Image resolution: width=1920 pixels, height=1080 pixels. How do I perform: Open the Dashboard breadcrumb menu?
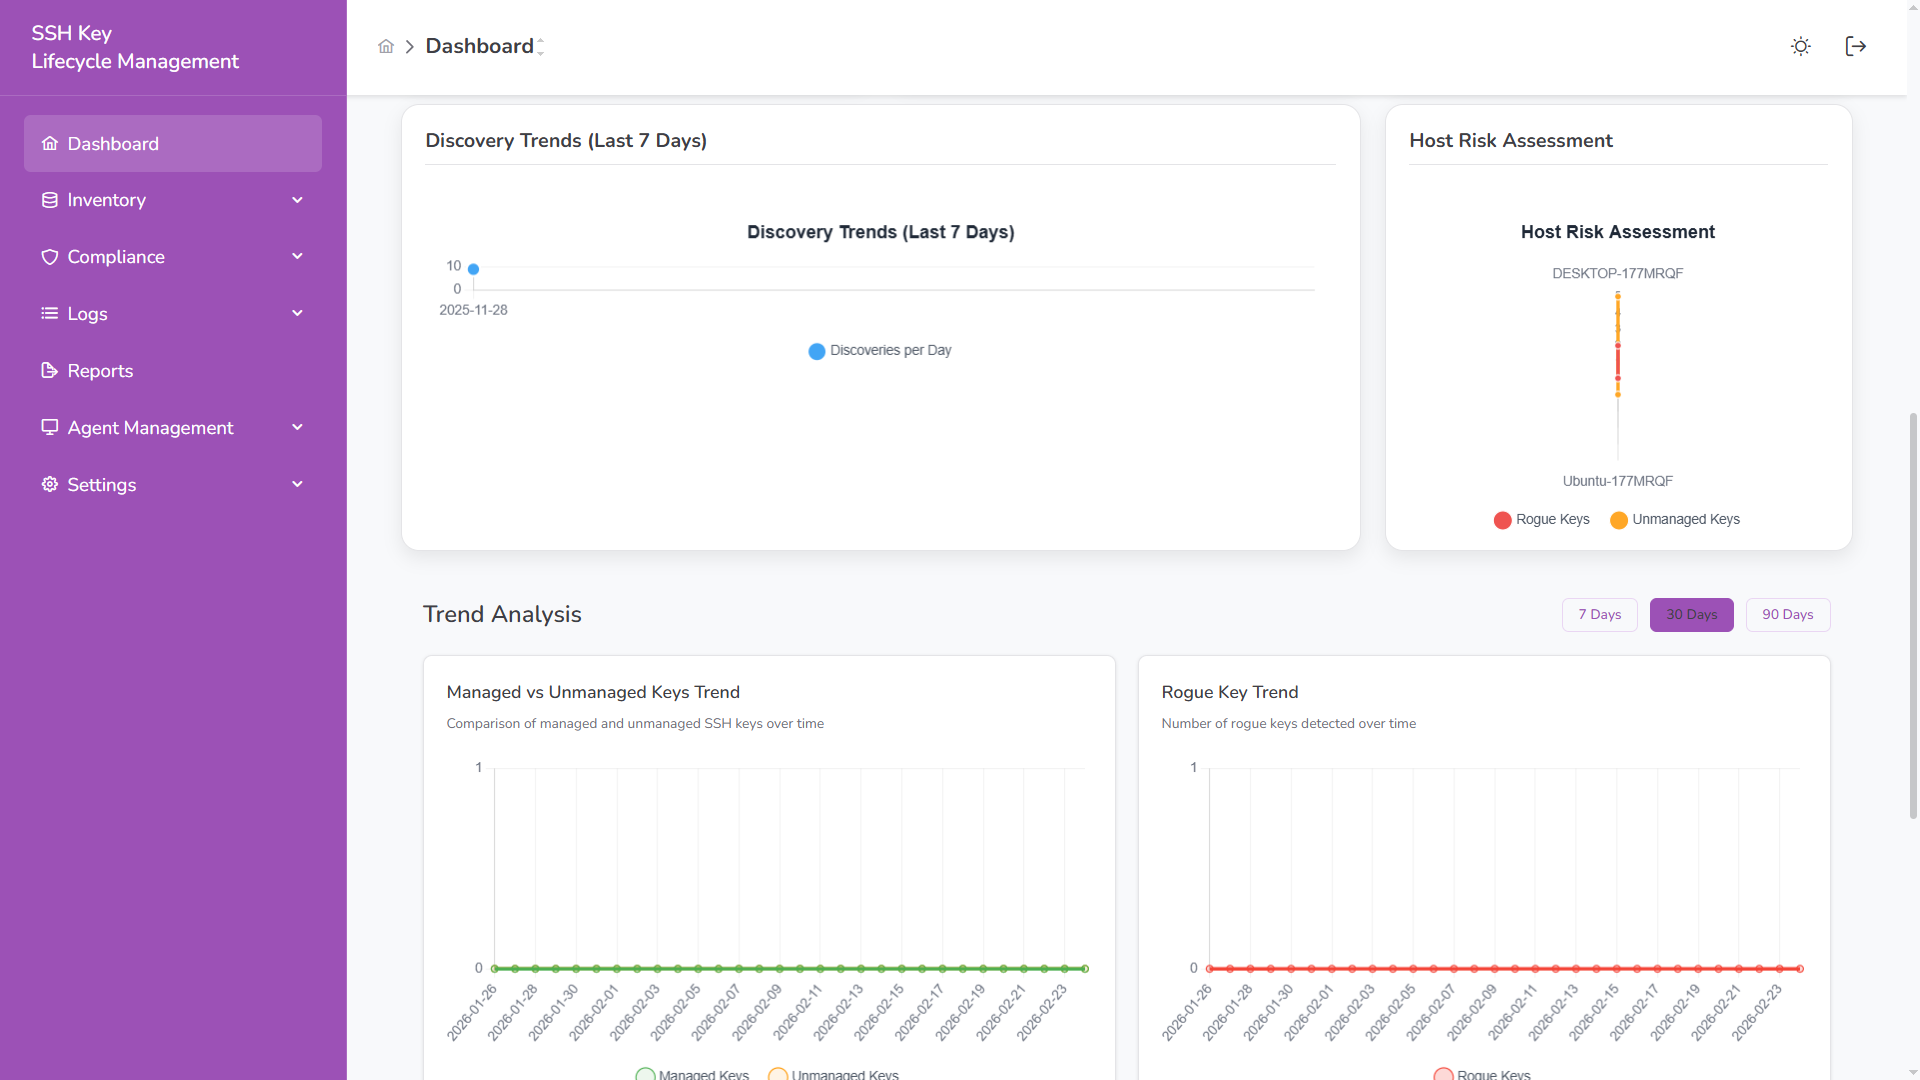tap(540, 46)
